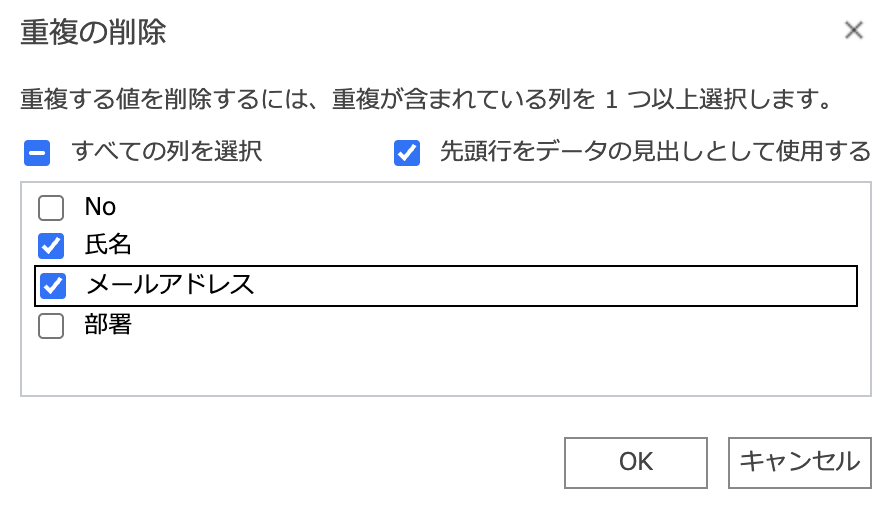Click blank area right of the No row
Image resolution: width=892 pixels, height=510 pixels.
point(500,207)
